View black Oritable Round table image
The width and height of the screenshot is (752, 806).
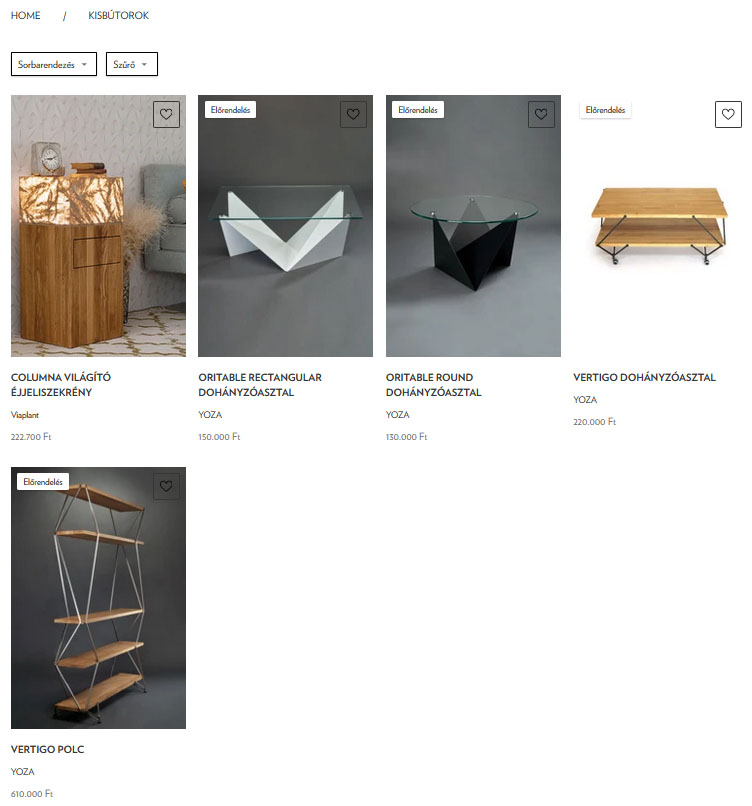pos(473,226)
